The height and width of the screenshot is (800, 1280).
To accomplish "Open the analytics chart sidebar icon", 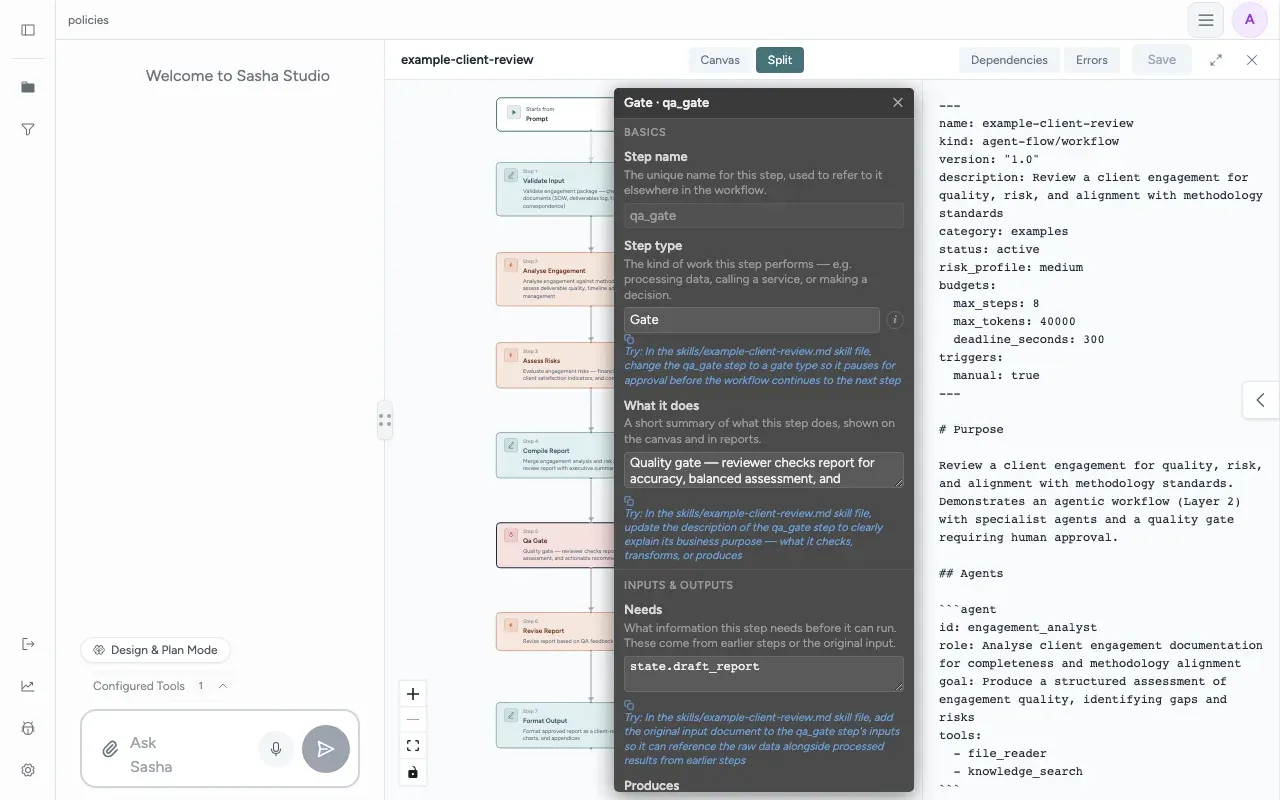I will (28, 686).
